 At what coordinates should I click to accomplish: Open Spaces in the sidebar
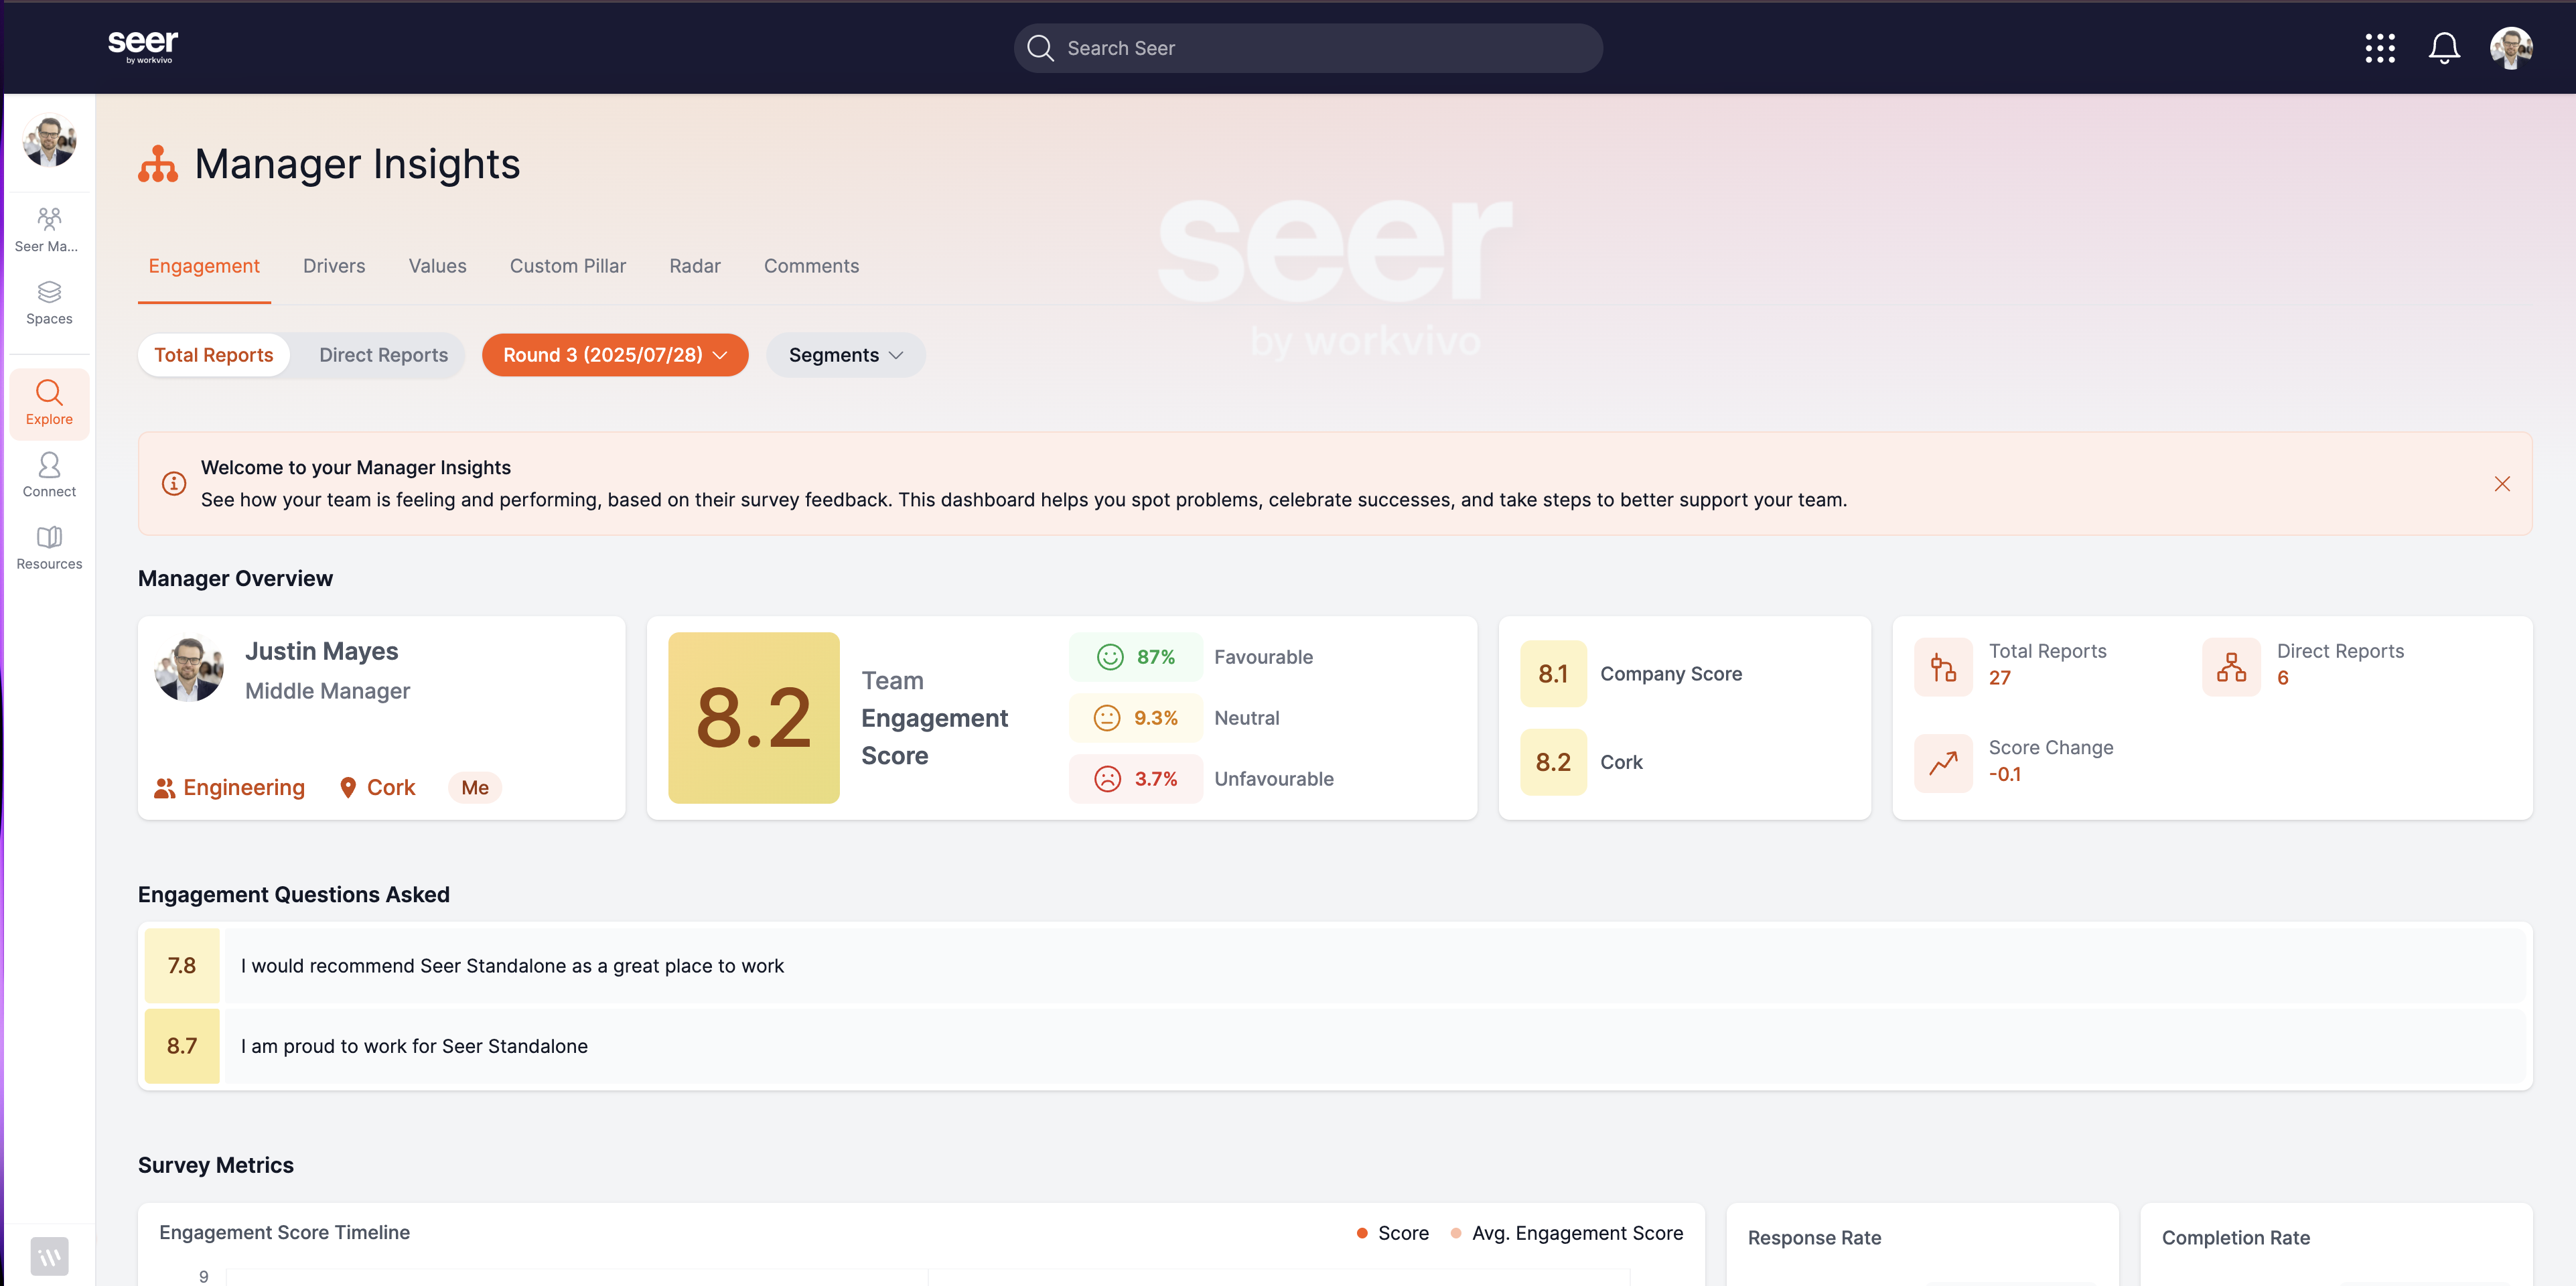tap(49, 303)
